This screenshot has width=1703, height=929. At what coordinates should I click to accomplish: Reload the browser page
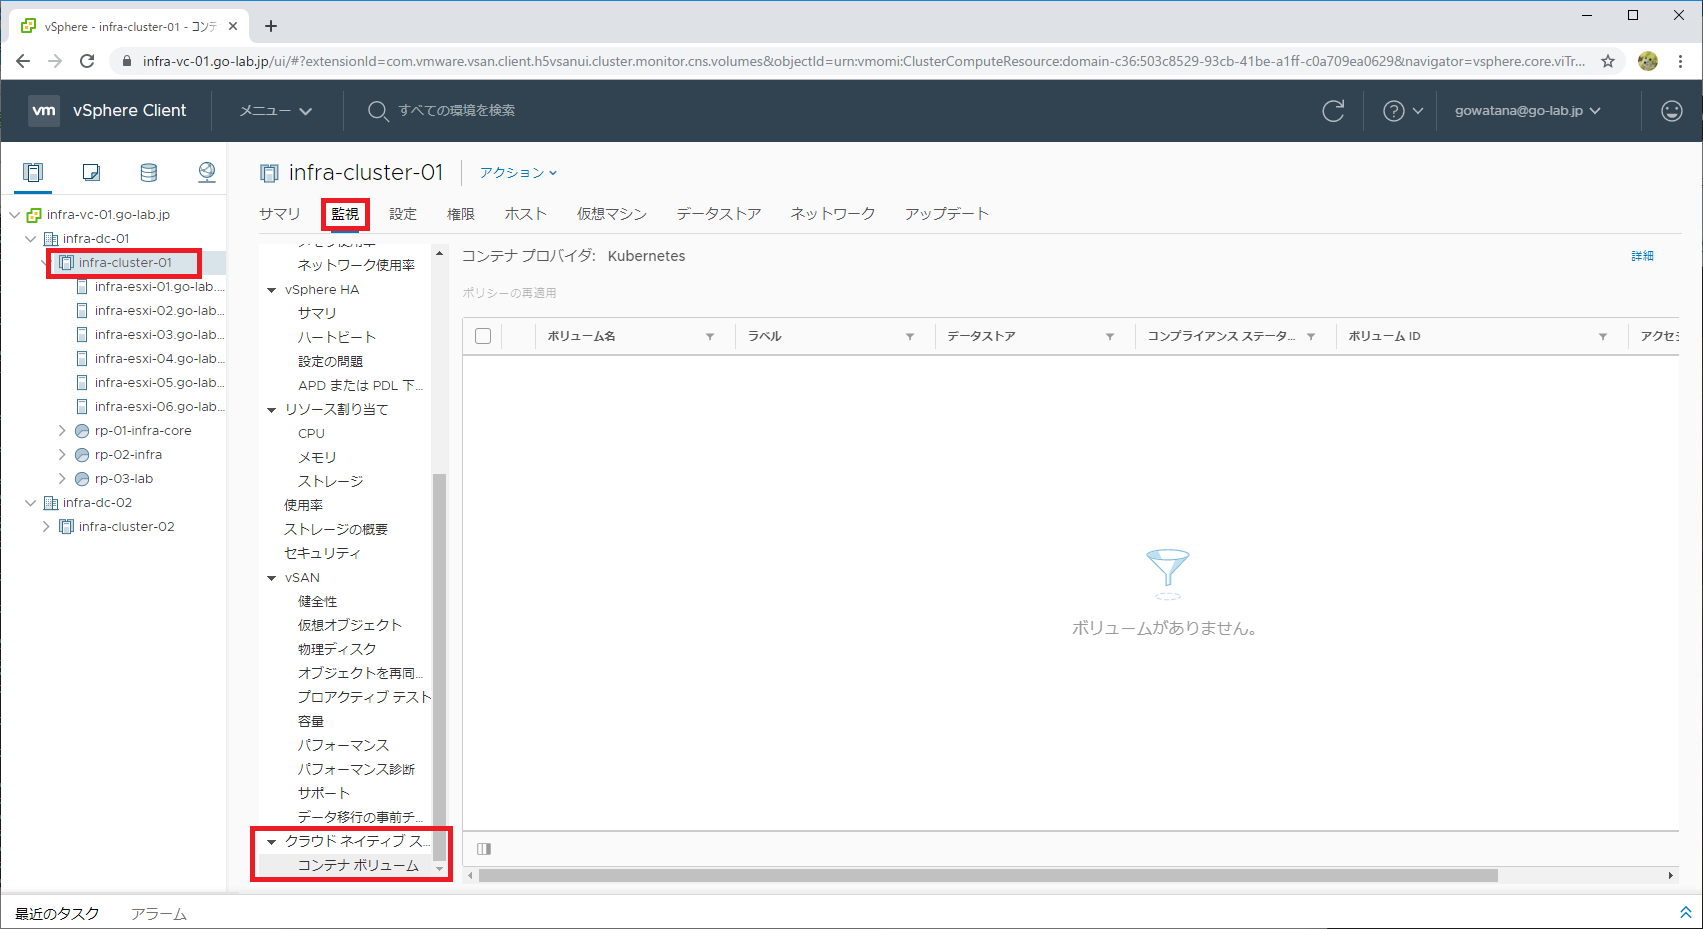87,61
